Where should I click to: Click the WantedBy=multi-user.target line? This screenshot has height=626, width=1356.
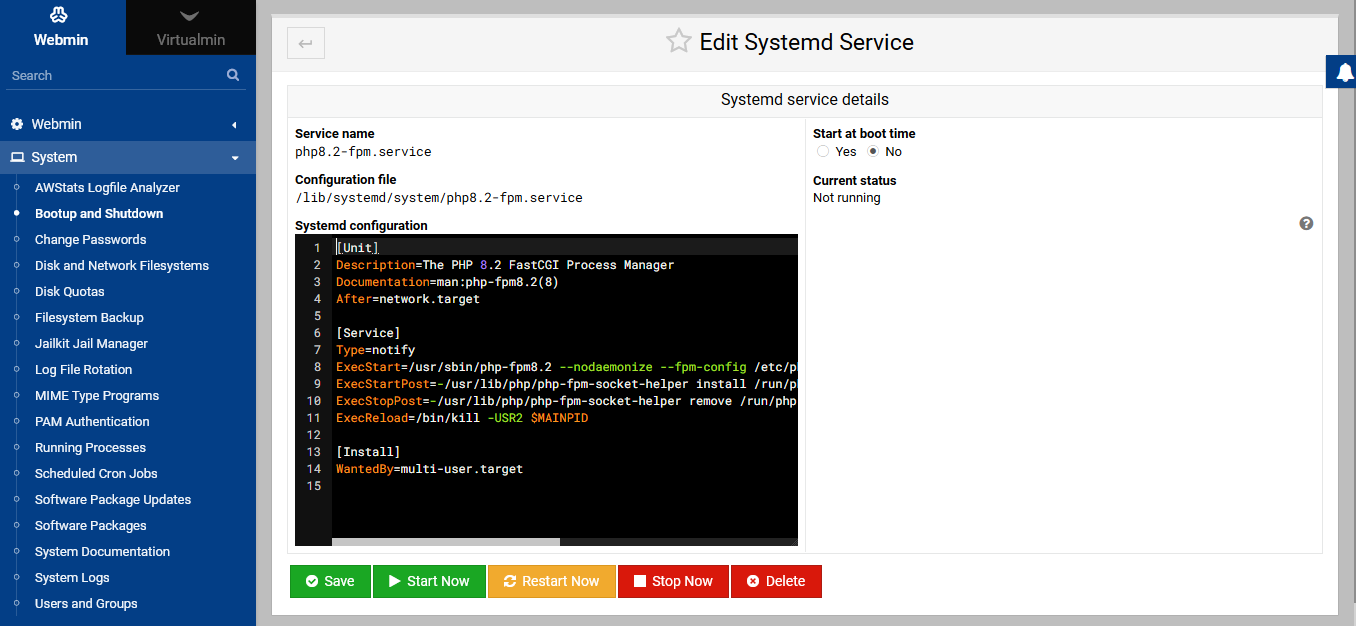(x=429, y=469)
